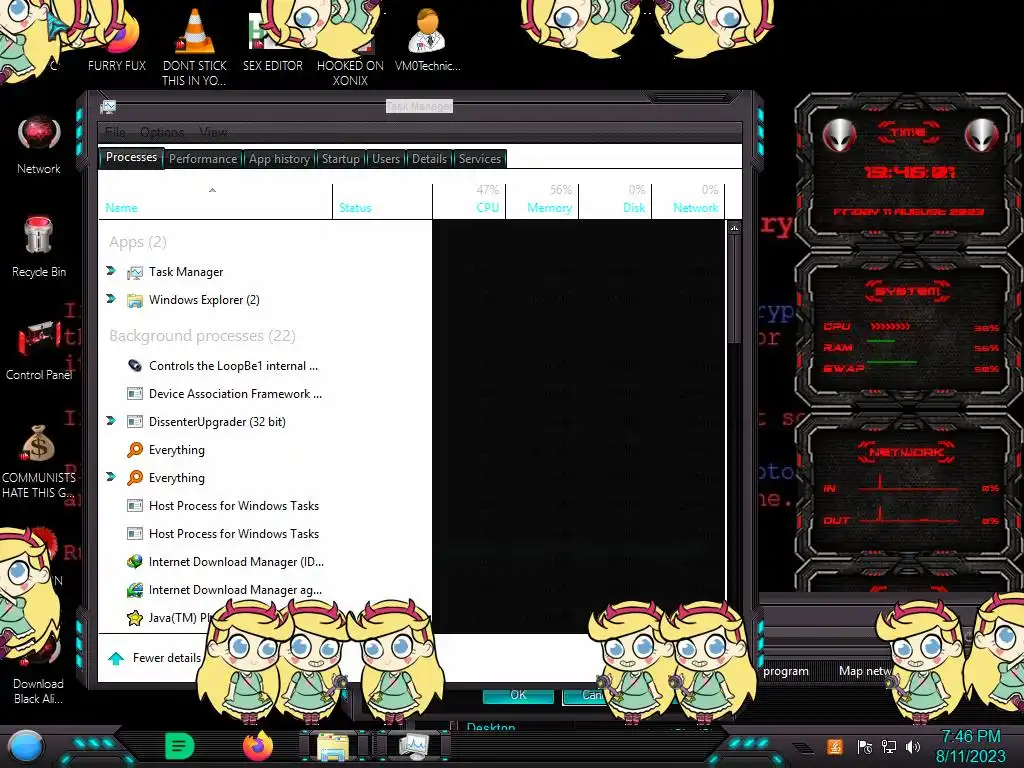Sort by the Disk column header

tap(616, 201)
